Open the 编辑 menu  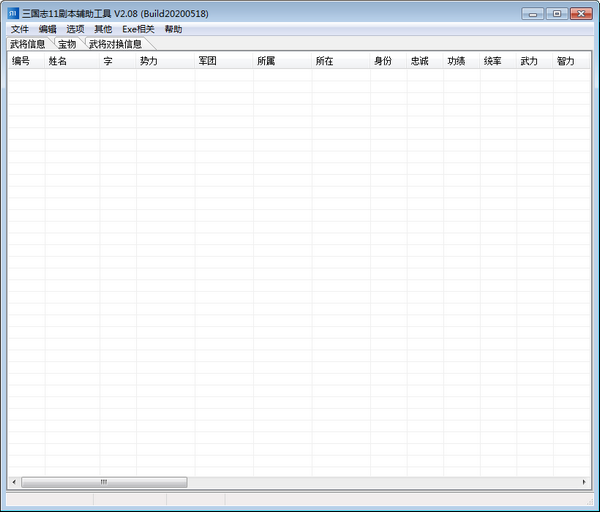pyautogui.click(x=47, y=29)
